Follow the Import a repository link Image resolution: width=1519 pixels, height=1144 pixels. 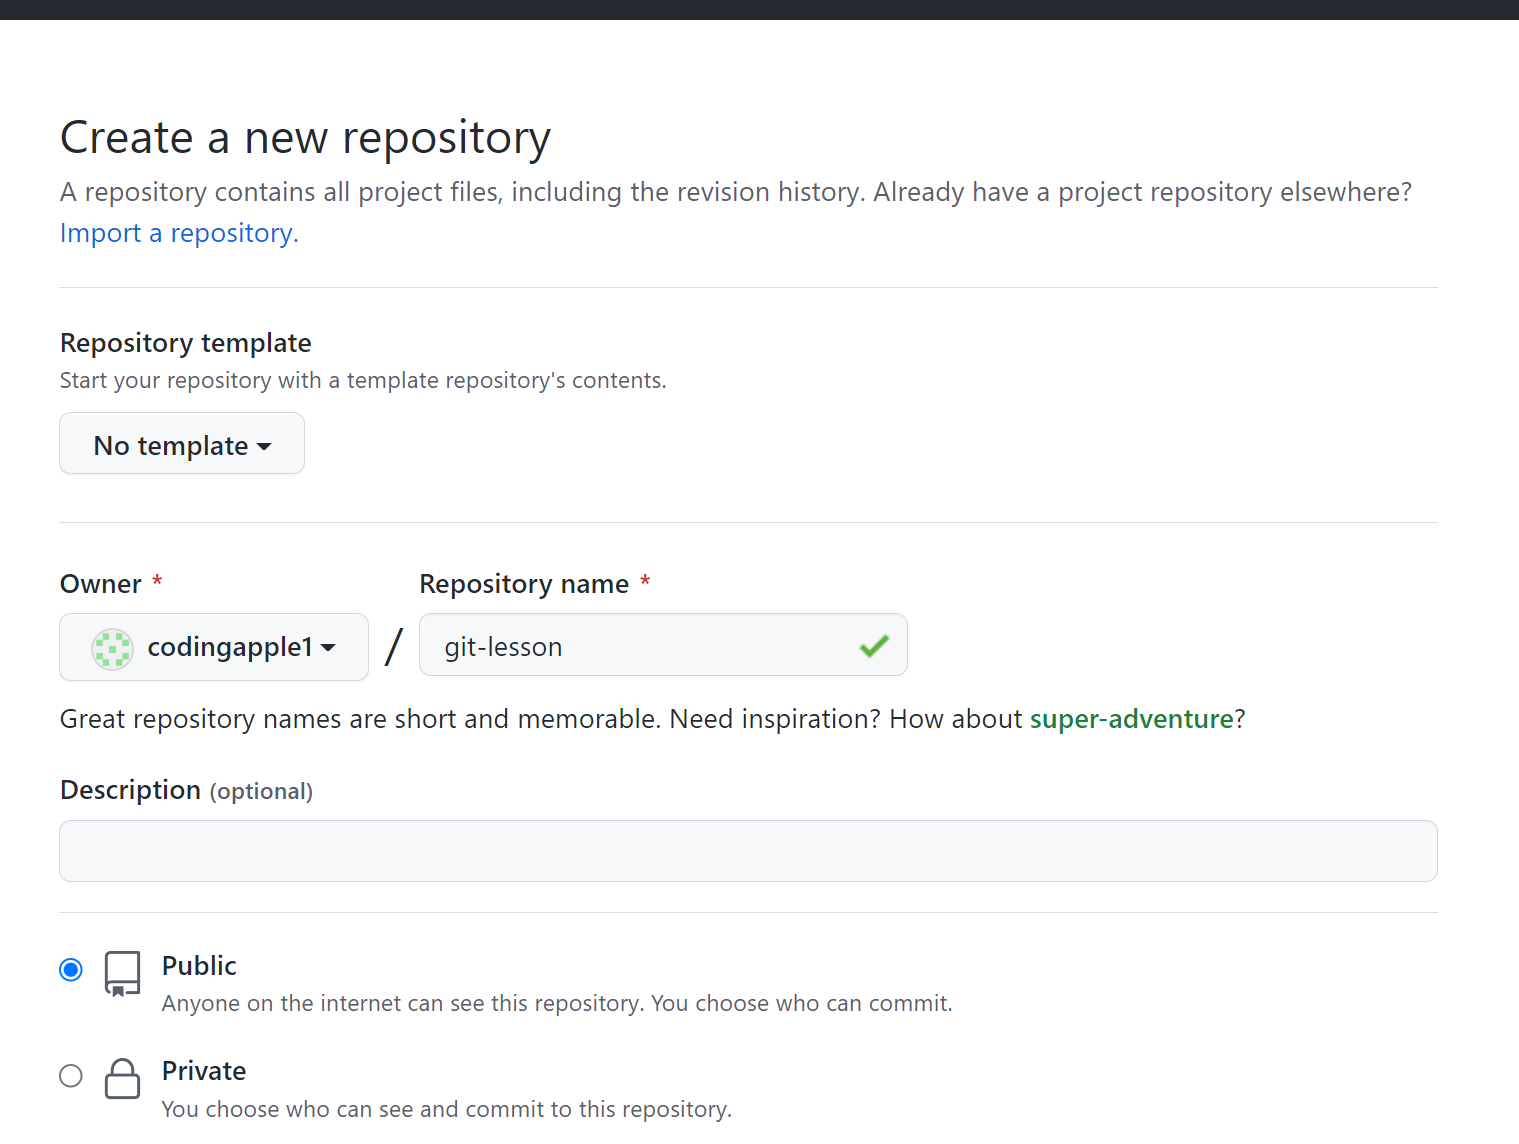coord(179,233)
